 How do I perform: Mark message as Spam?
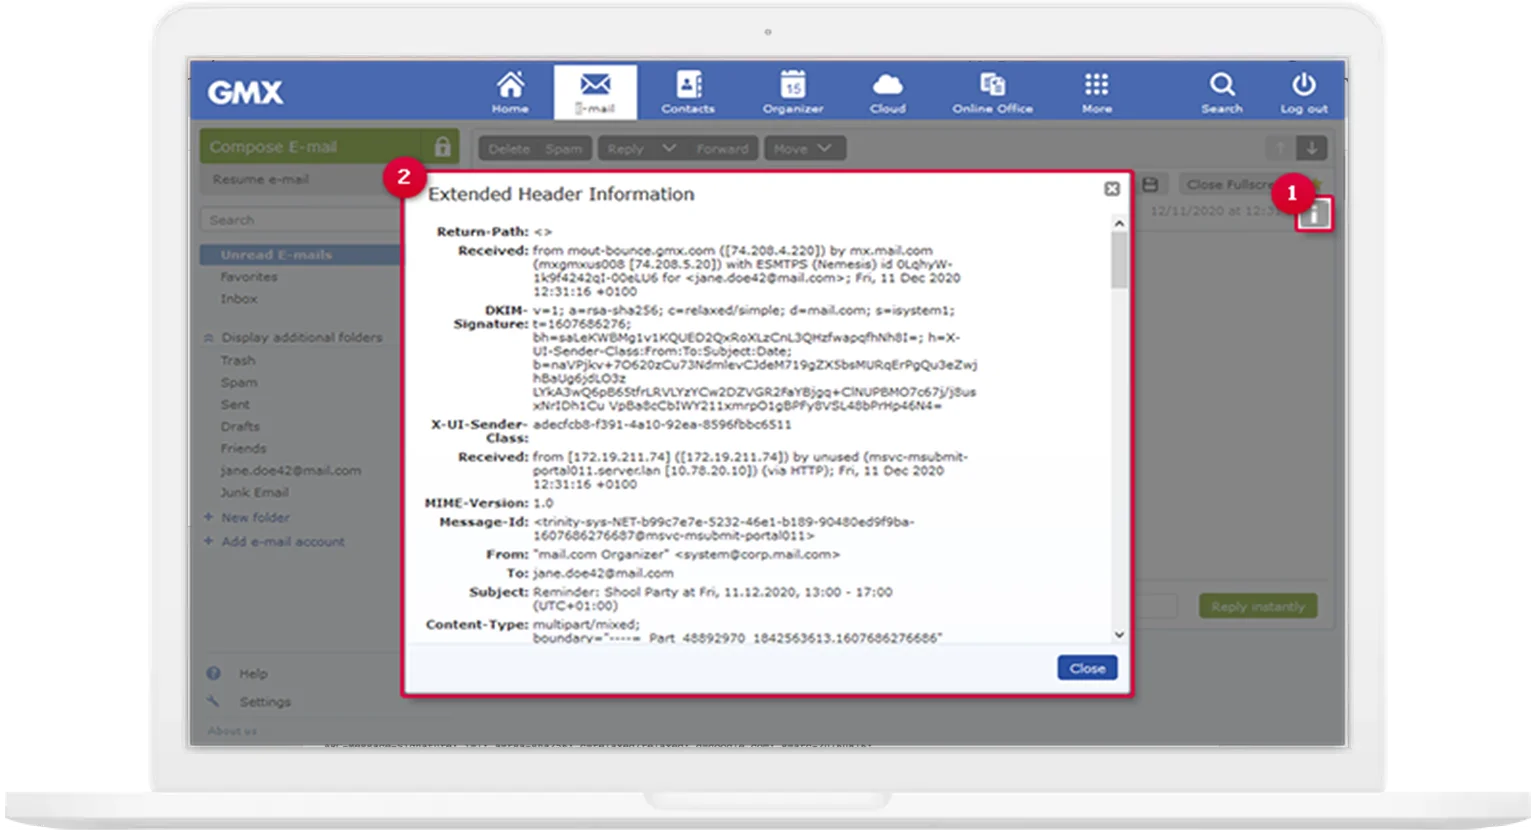click(564, 149)
